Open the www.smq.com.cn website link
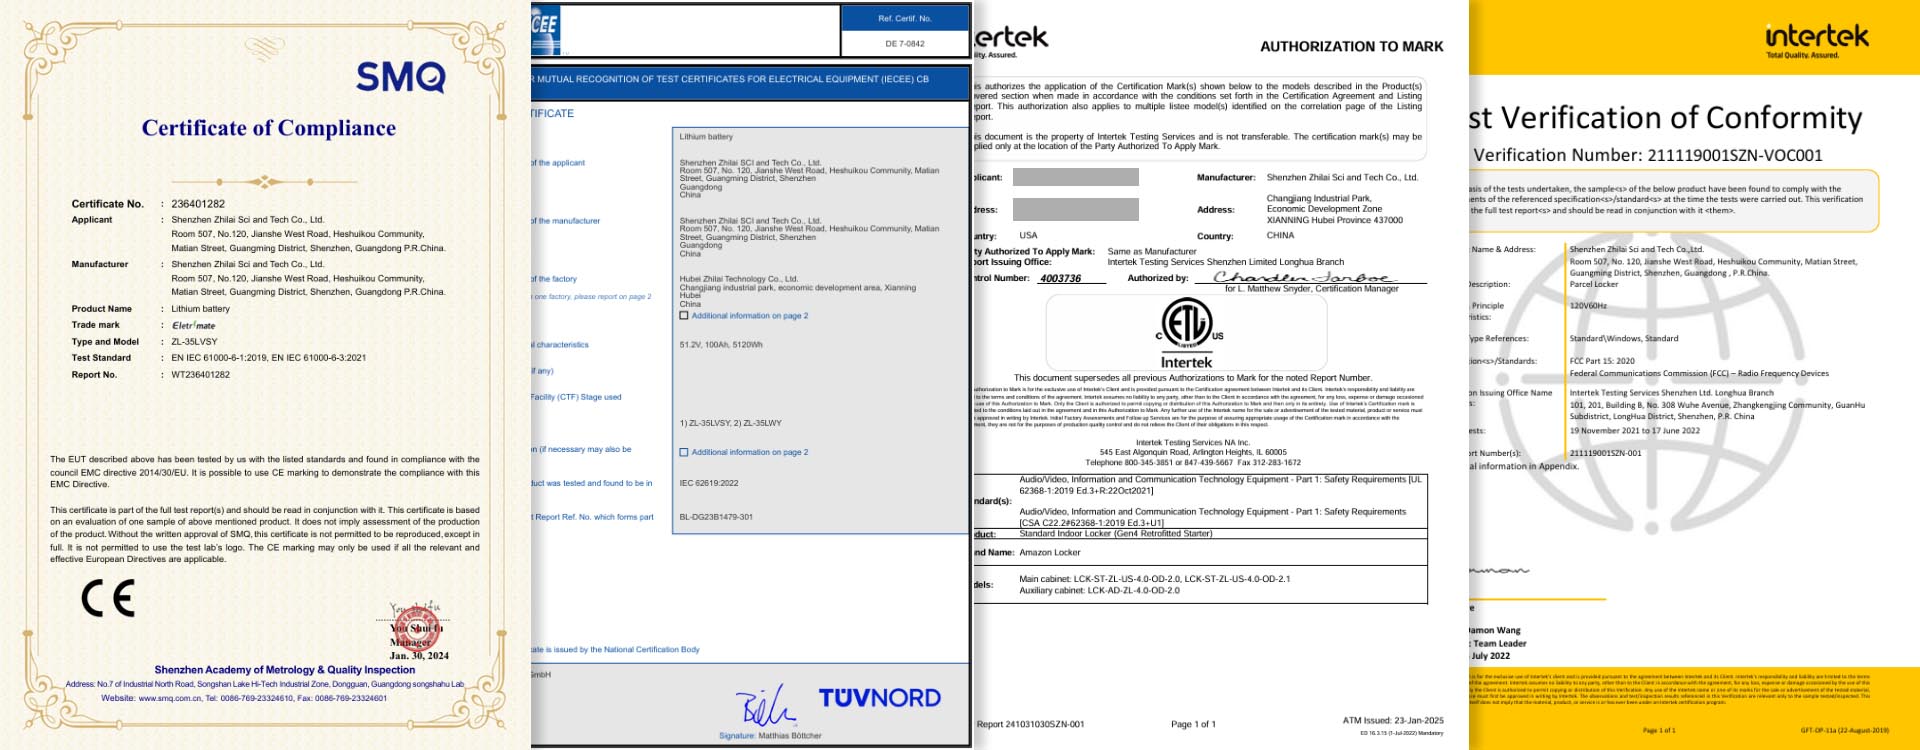The image size is (1920, 750). pos(170,698)
